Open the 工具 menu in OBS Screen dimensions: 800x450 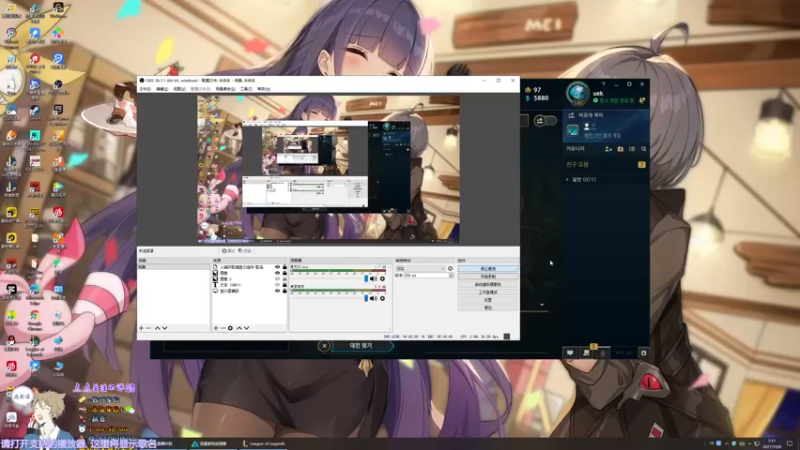[x=246, y=89]
